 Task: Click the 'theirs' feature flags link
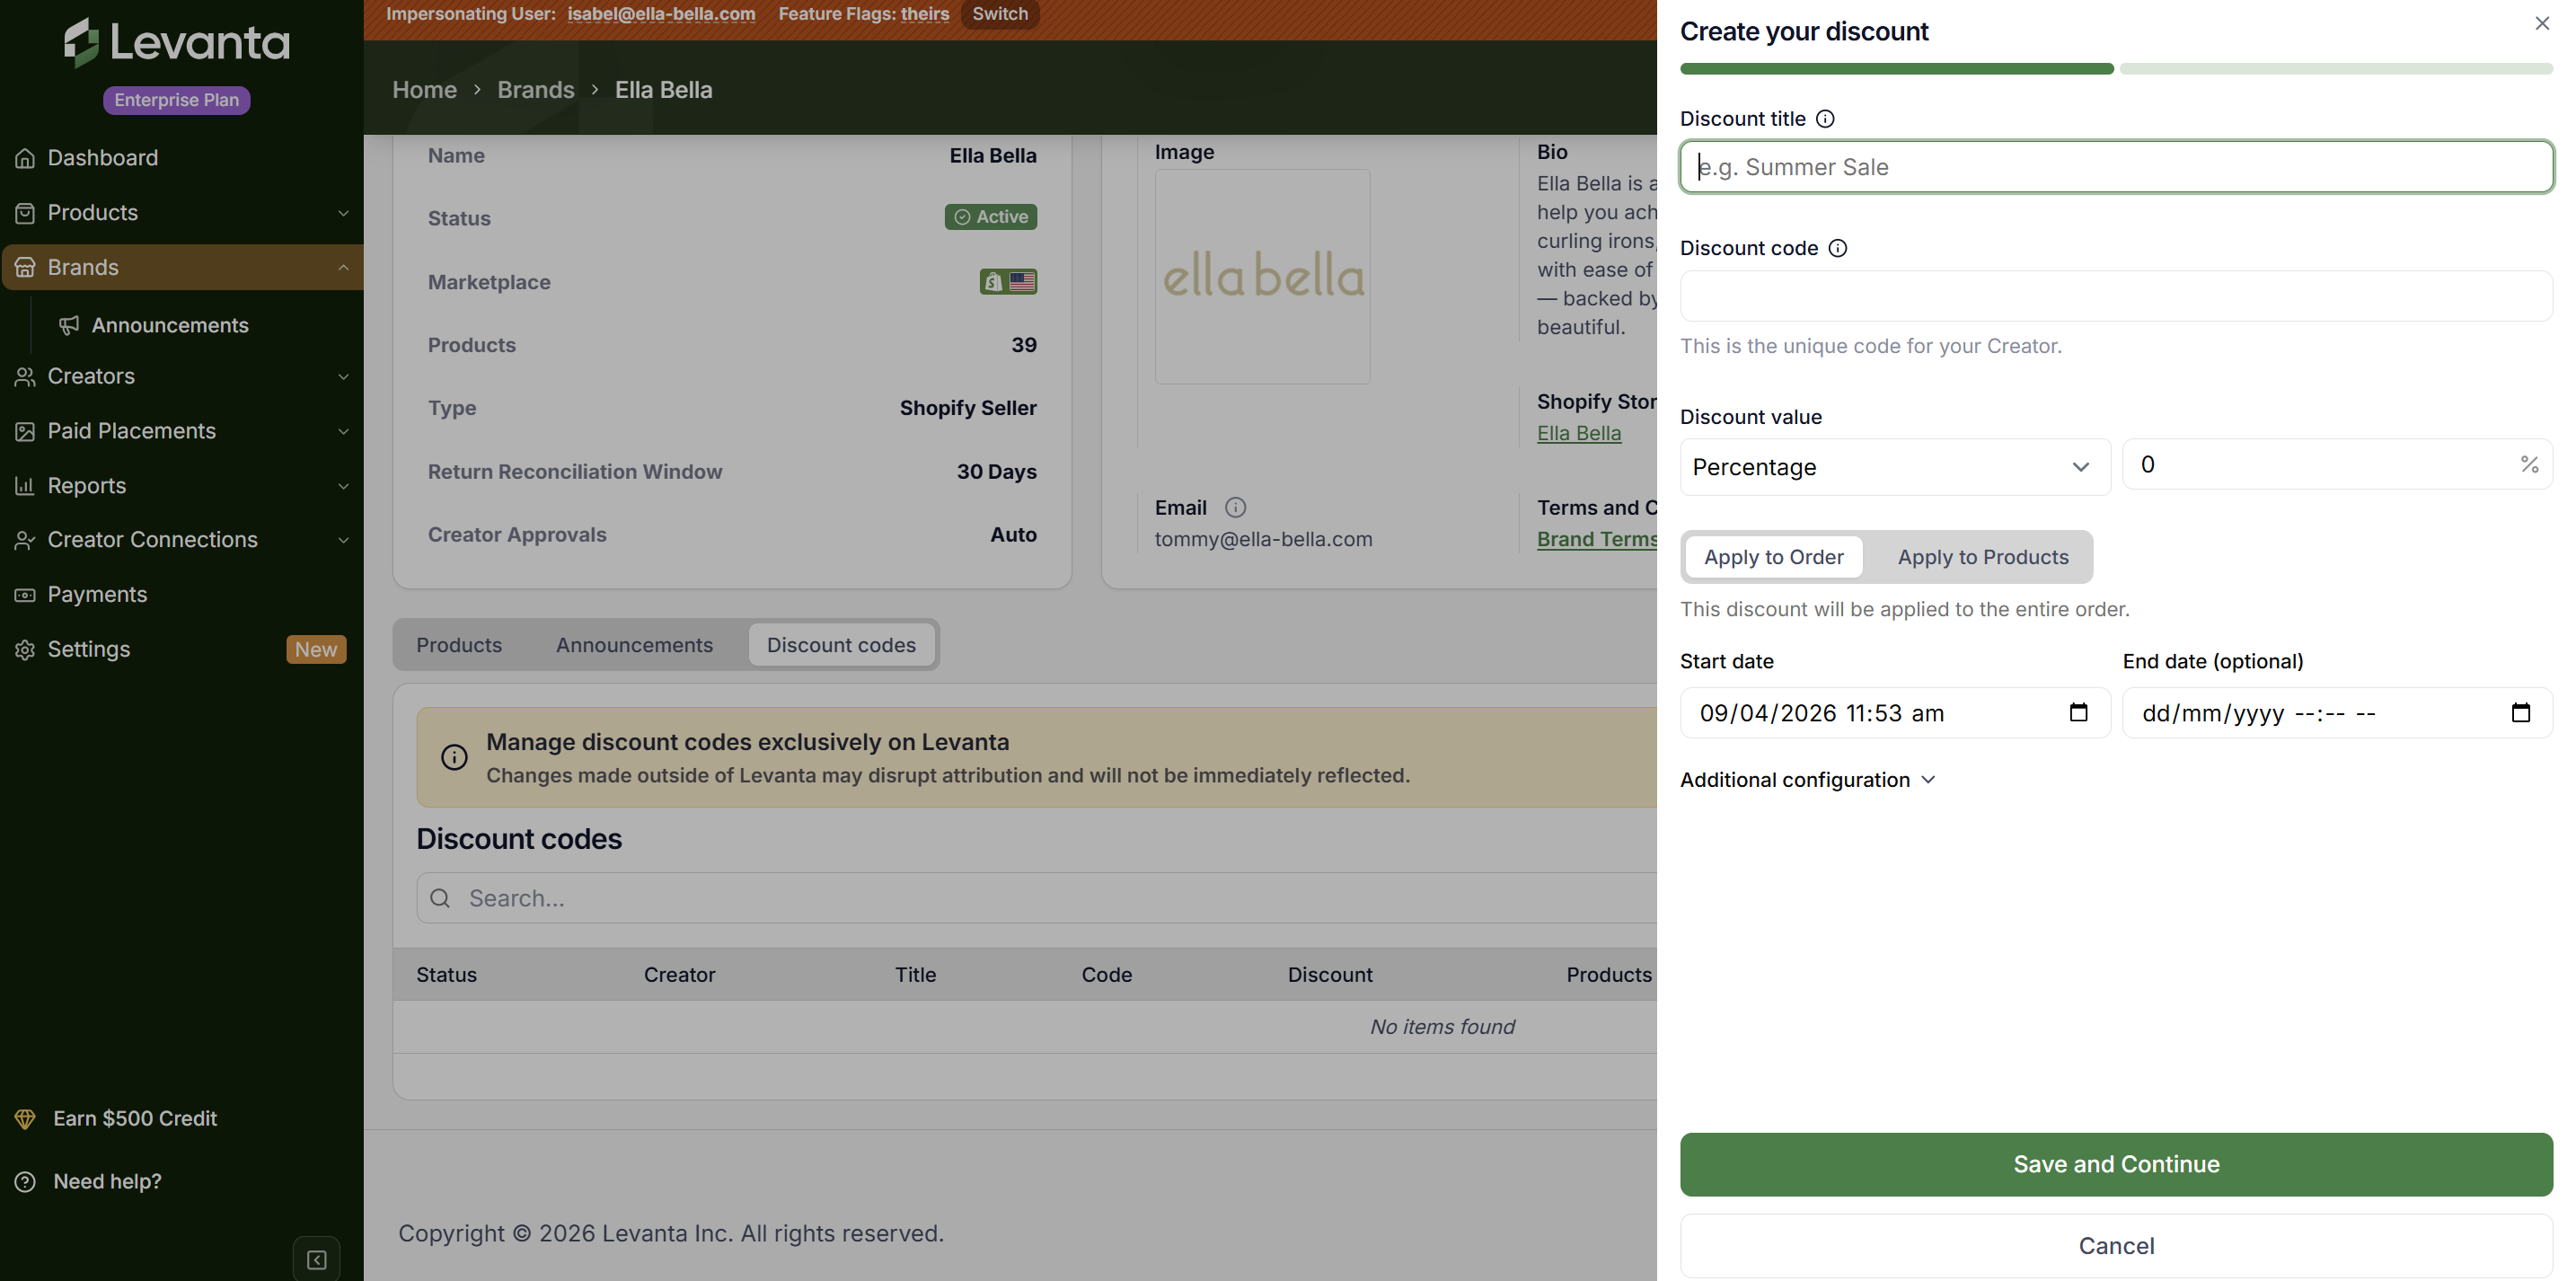tap(924, 14)
